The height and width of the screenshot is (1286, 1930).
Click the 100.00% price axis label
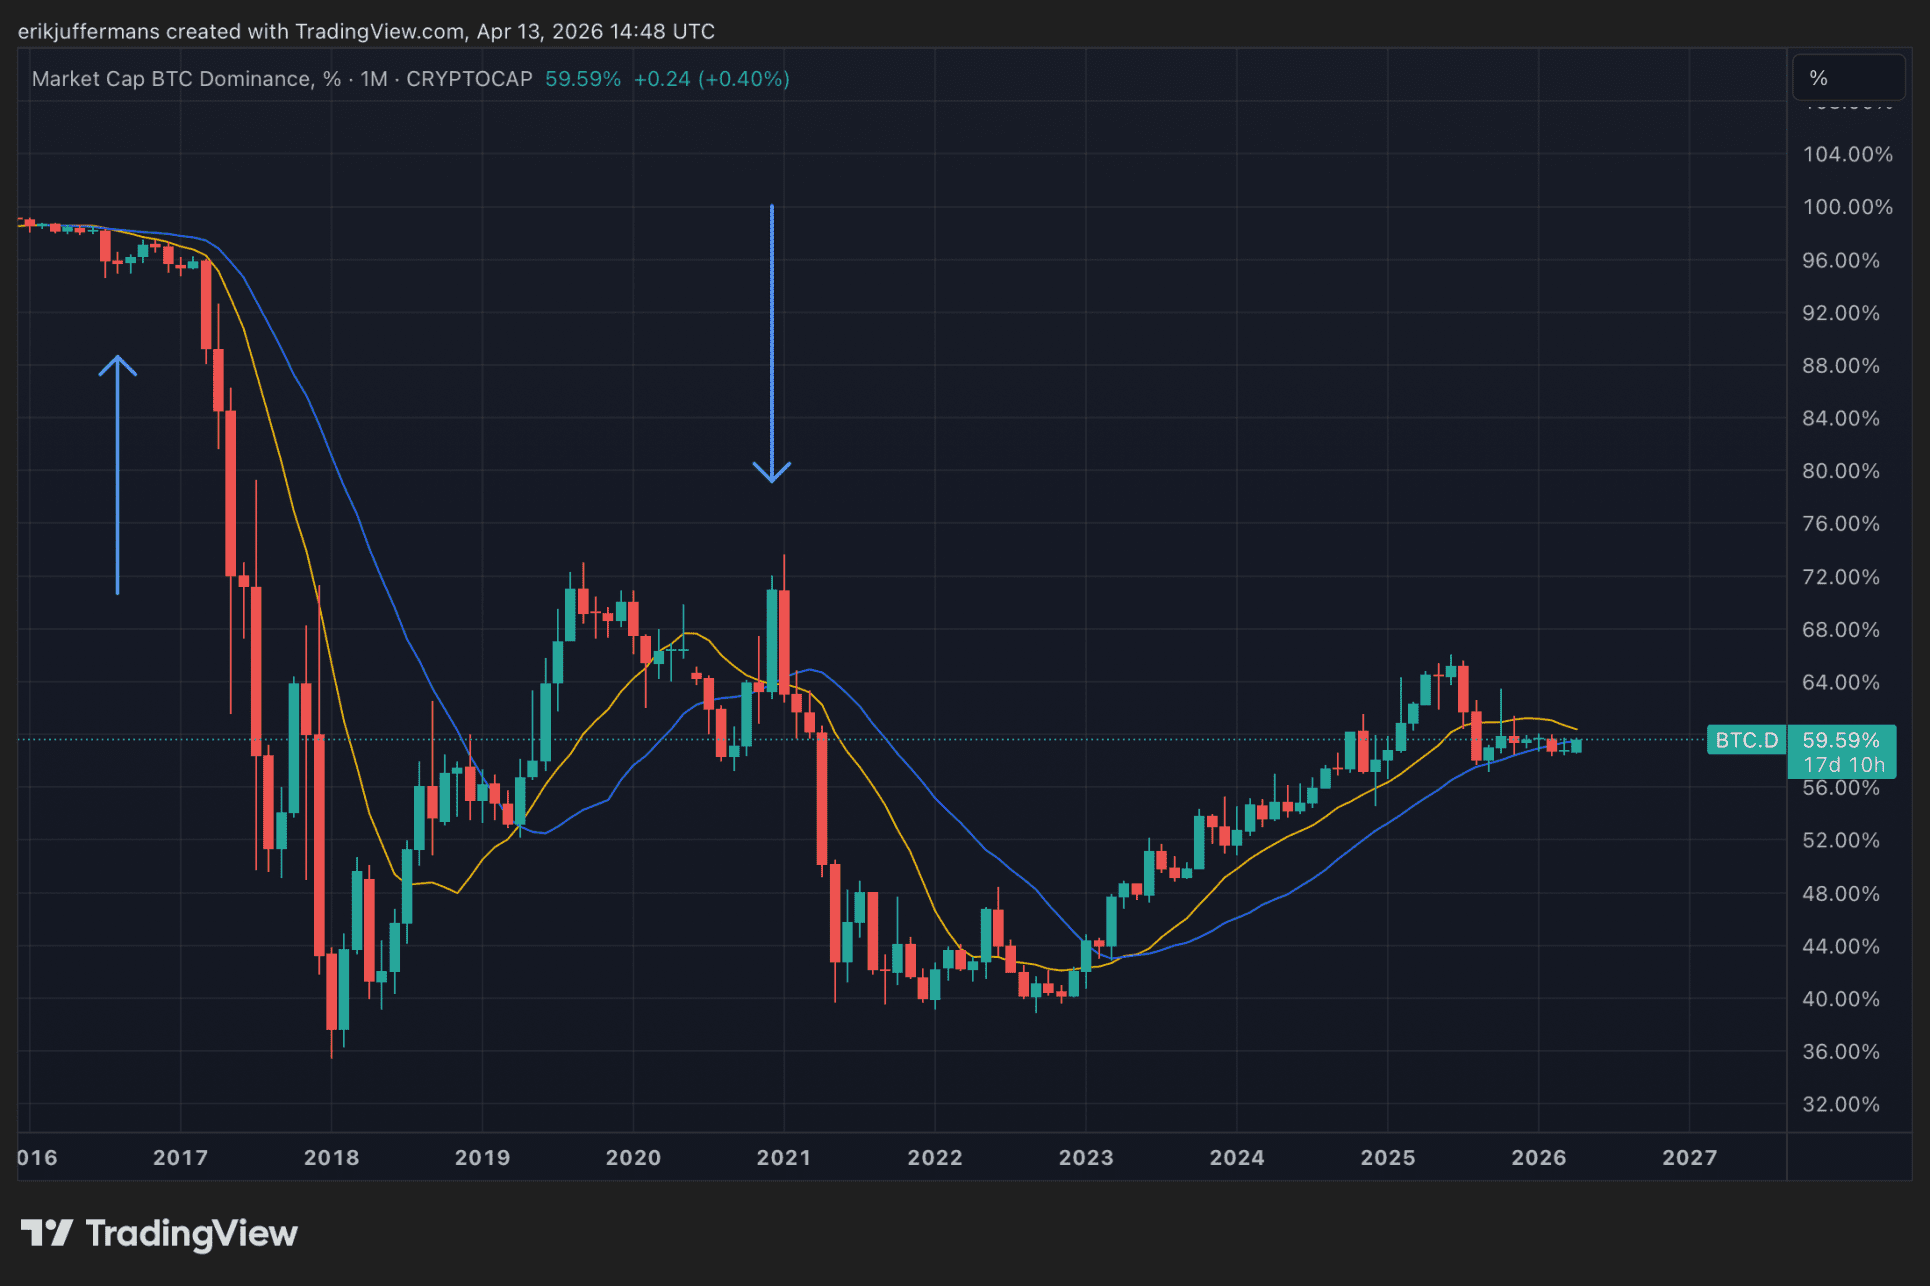[1847, 207]
